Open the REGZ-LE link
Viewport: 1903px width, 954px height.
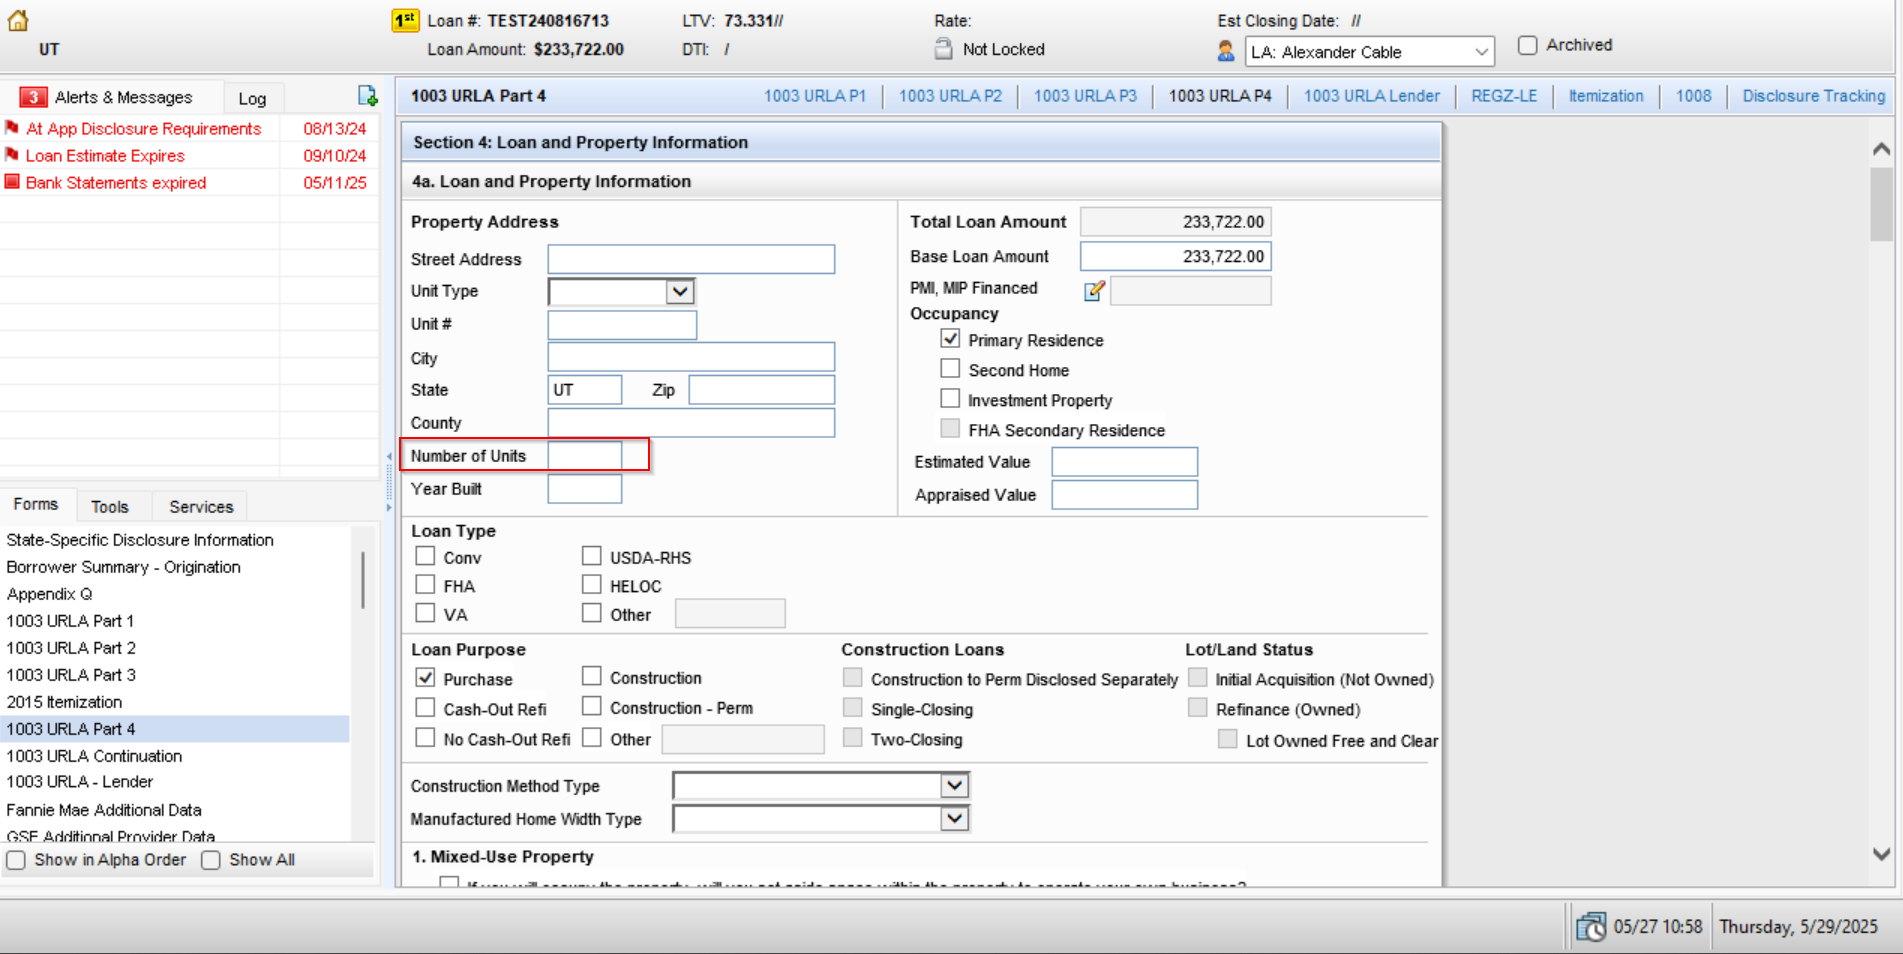(1504, 96)
